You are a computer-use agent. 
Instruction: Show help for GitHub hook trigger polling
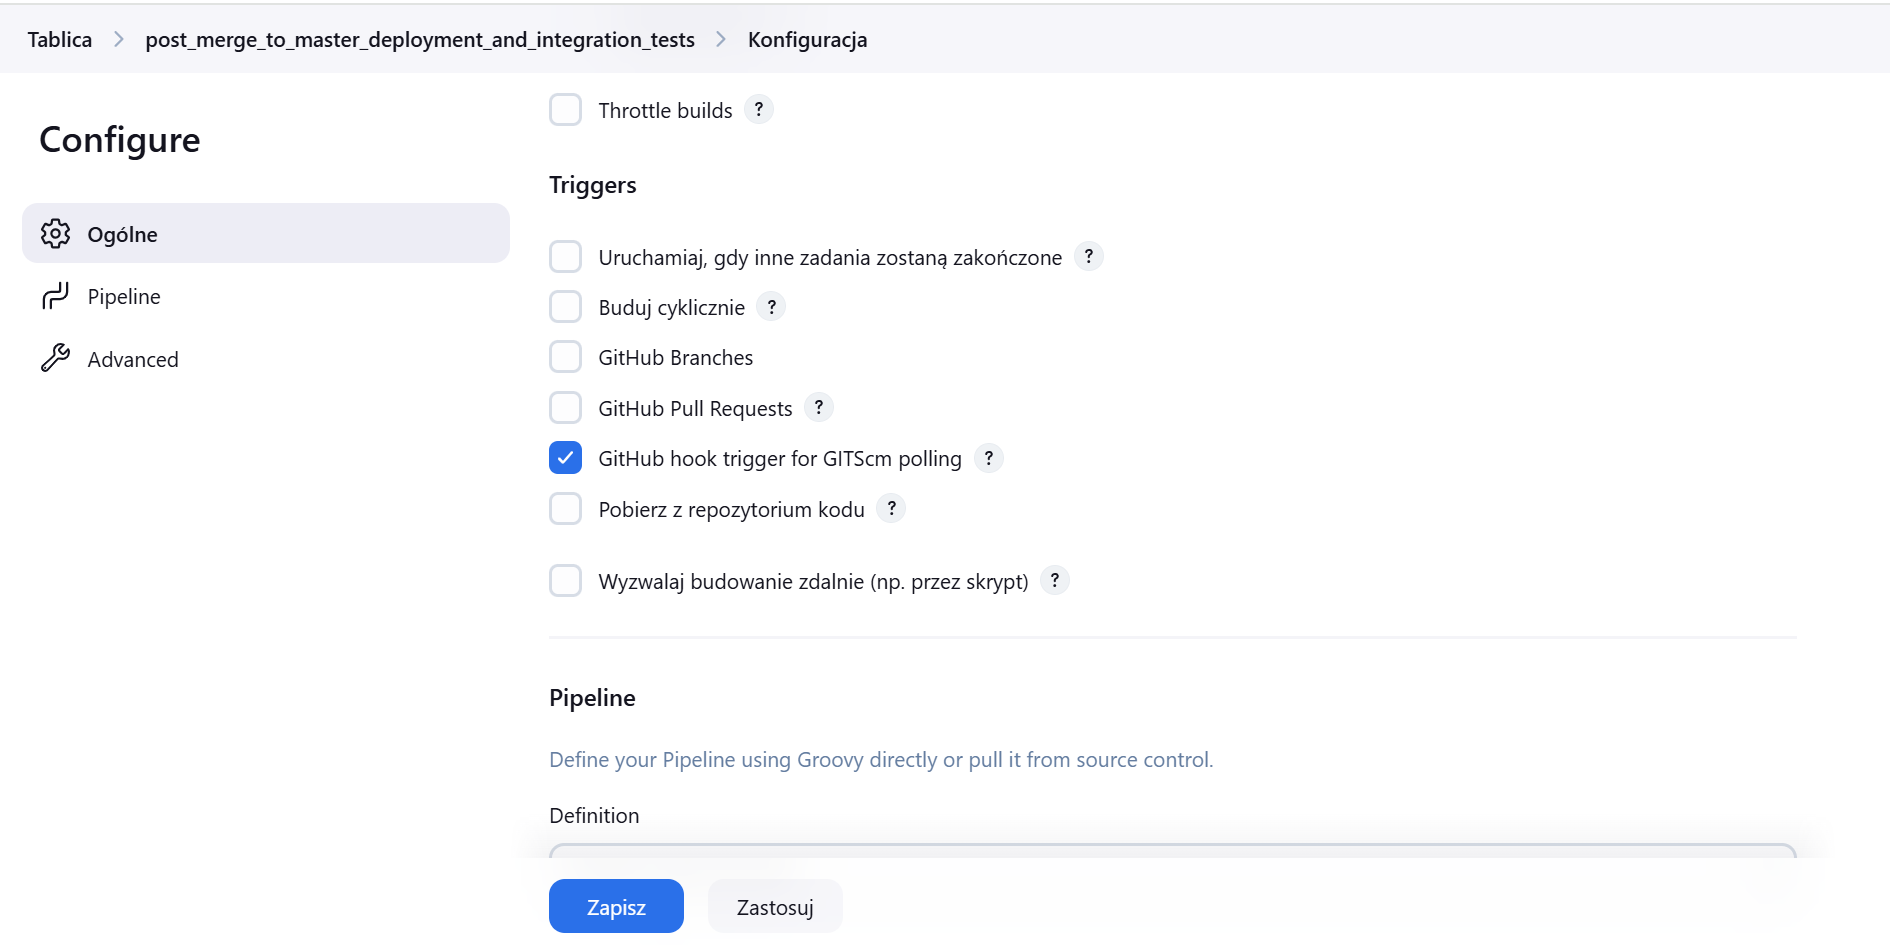click(x=988, y=458)
